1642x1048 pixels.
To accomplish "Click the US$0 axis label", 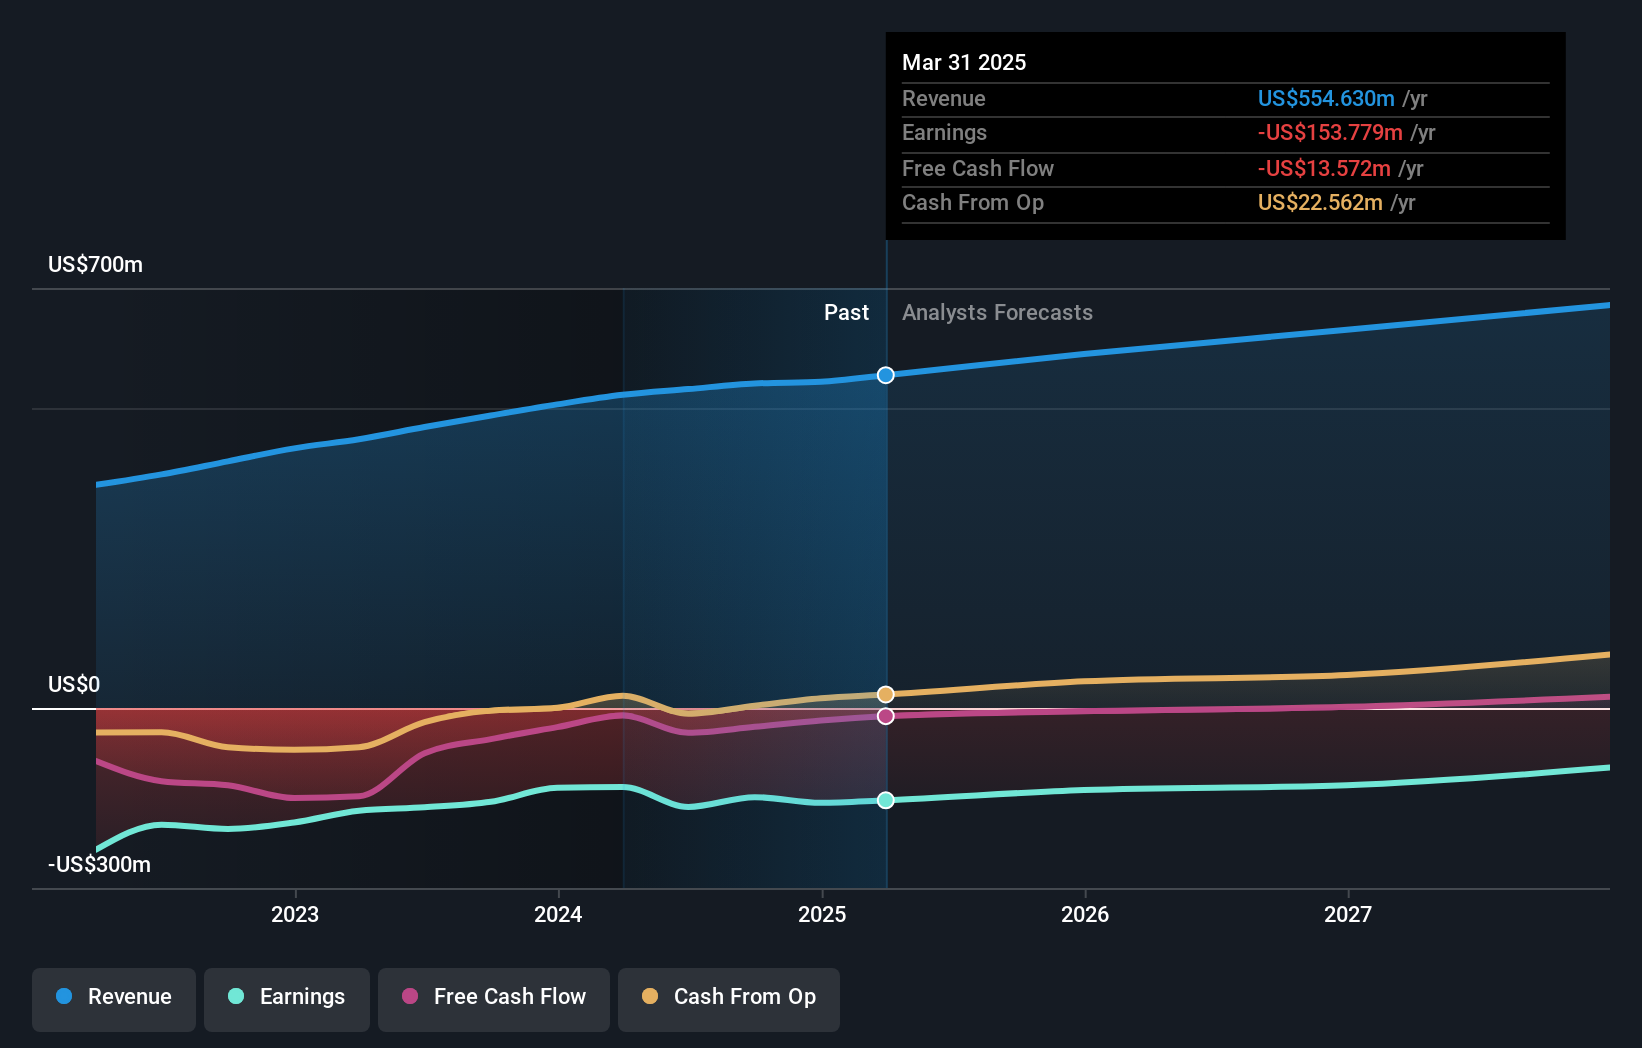I will (74, 685).
